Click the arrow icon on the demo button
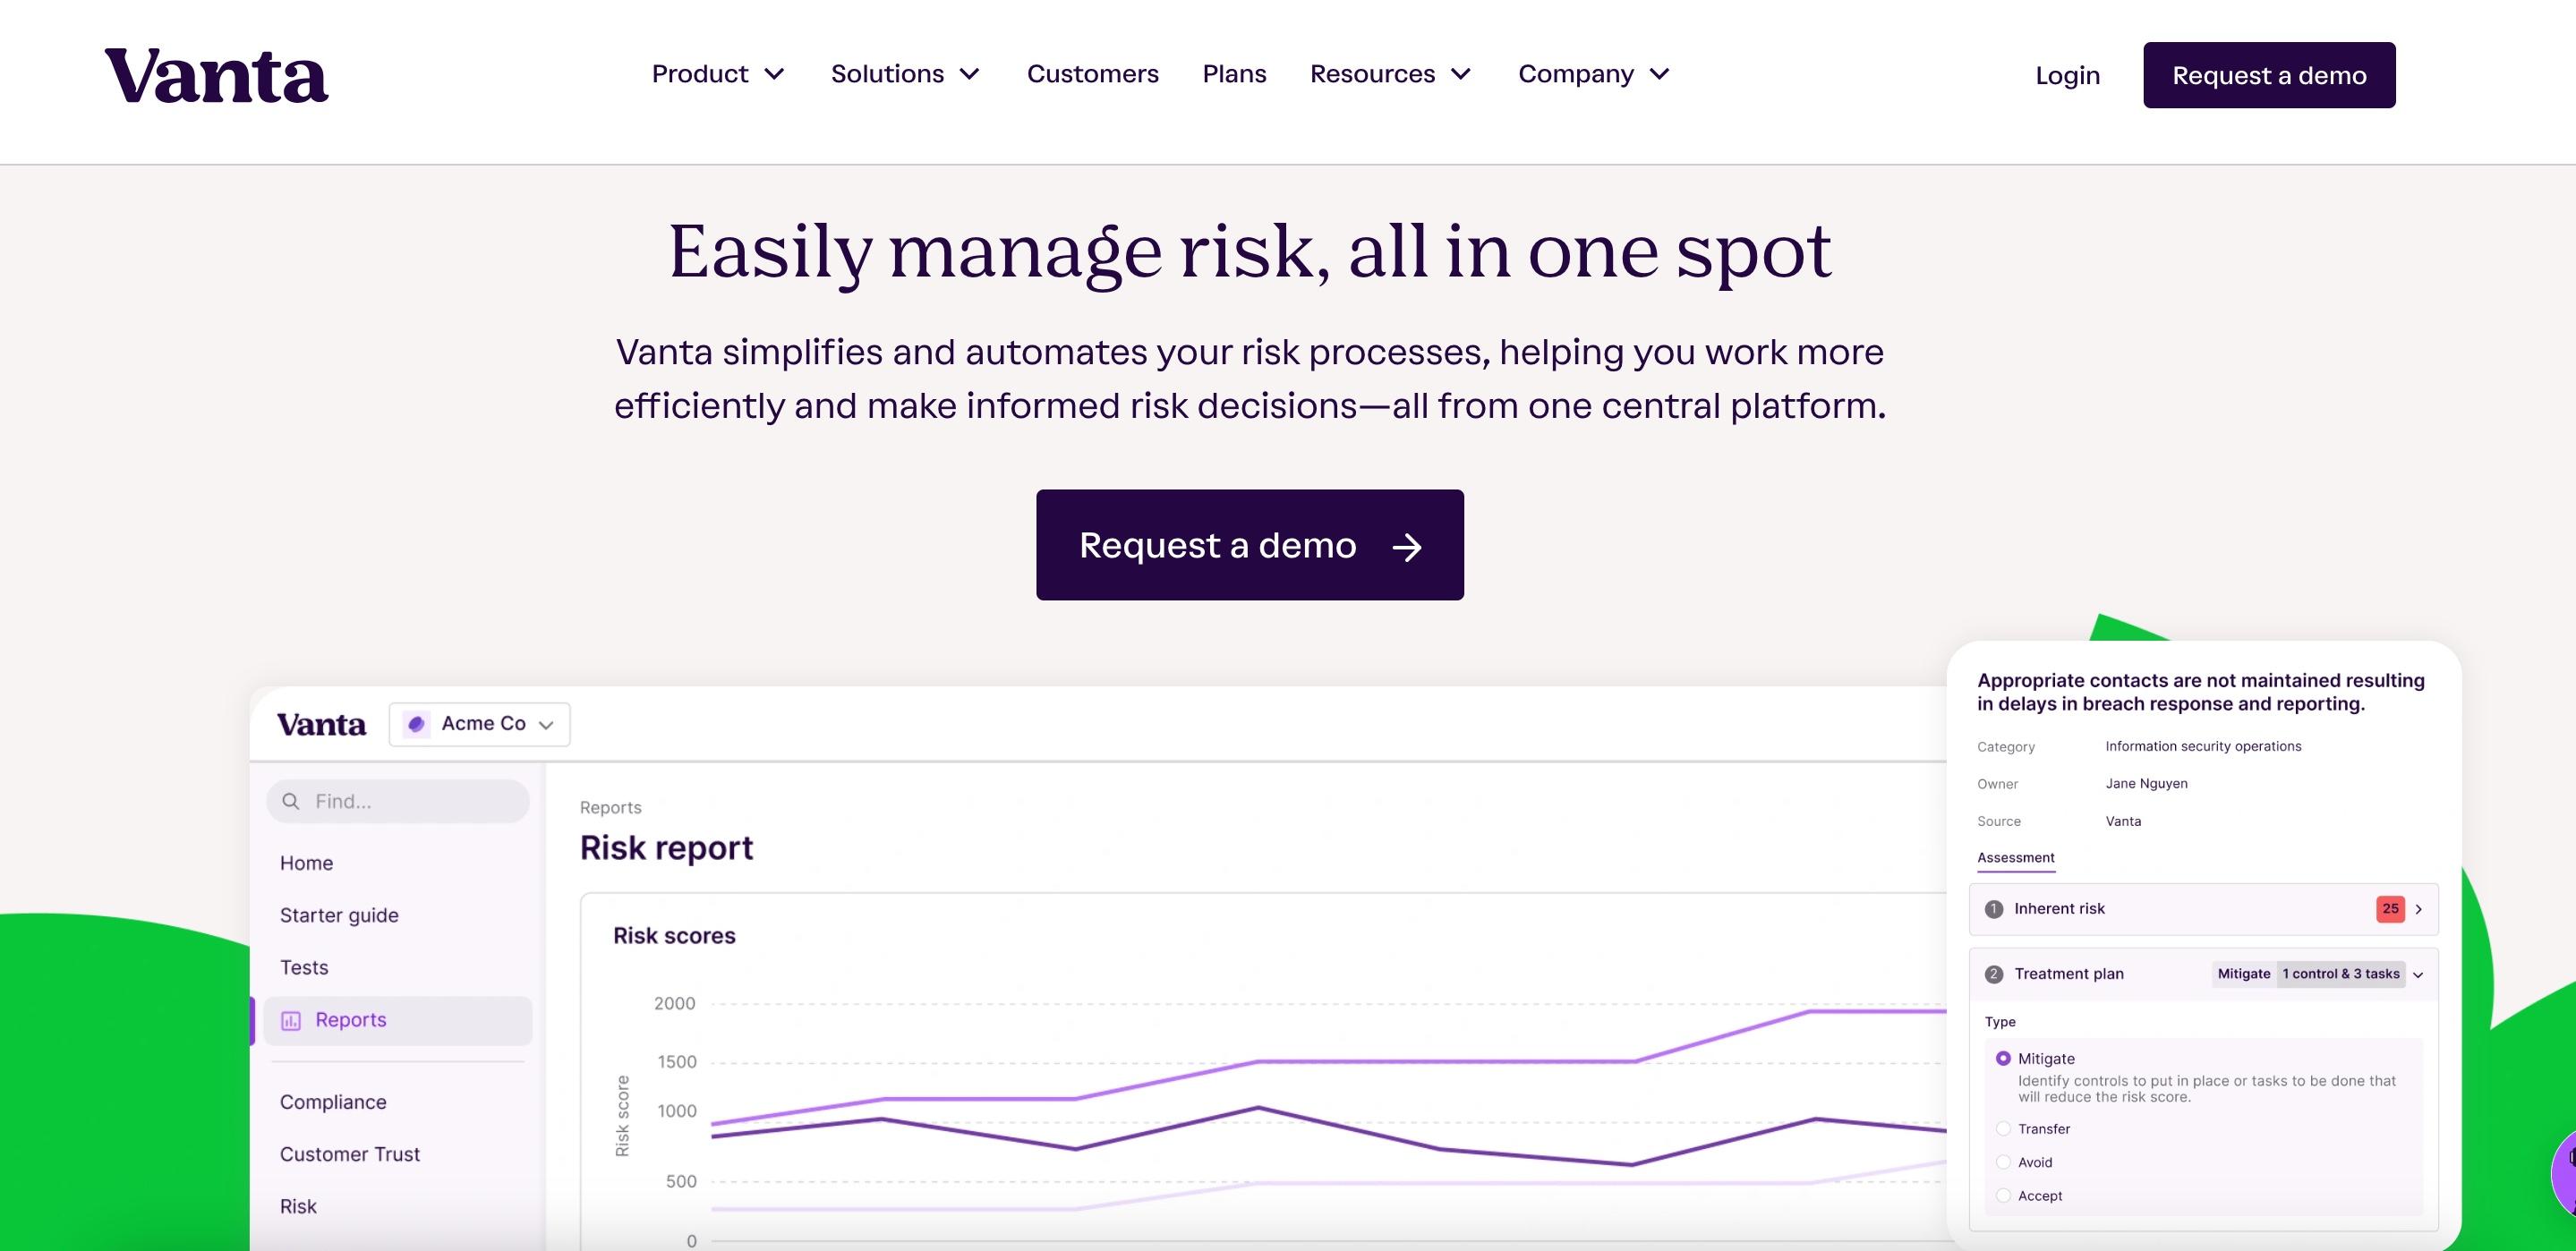Viewport: 2576px width, 1251px height. pos(1407,547)
